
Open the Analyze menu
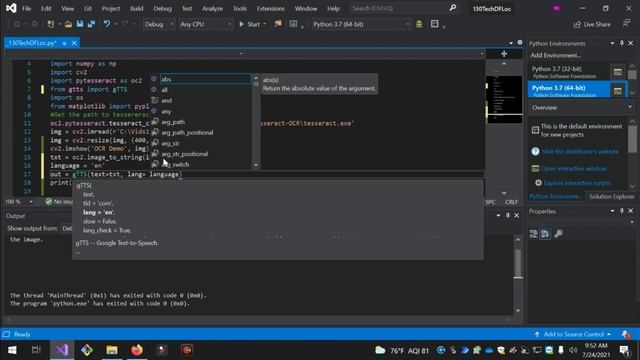point(212,9)
